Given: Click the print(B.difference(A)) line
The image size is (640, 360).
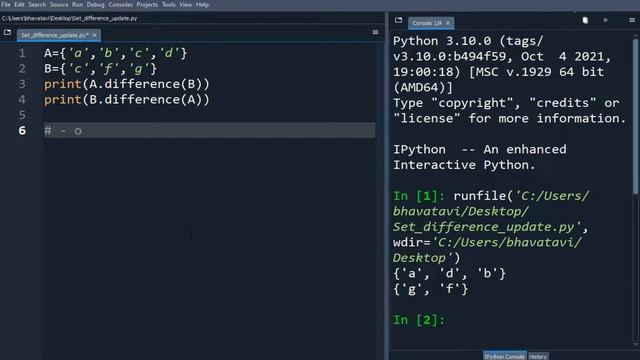Looking at the screenshot, I should click(x=127, y=100).
